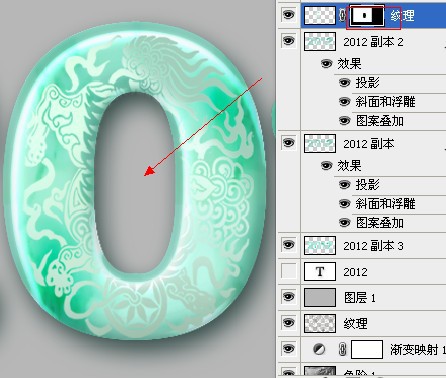The height and width of the screenshot is (378, 446).
Task: Select the text layer T thumbnail for 2012
Action: point(320,272)
